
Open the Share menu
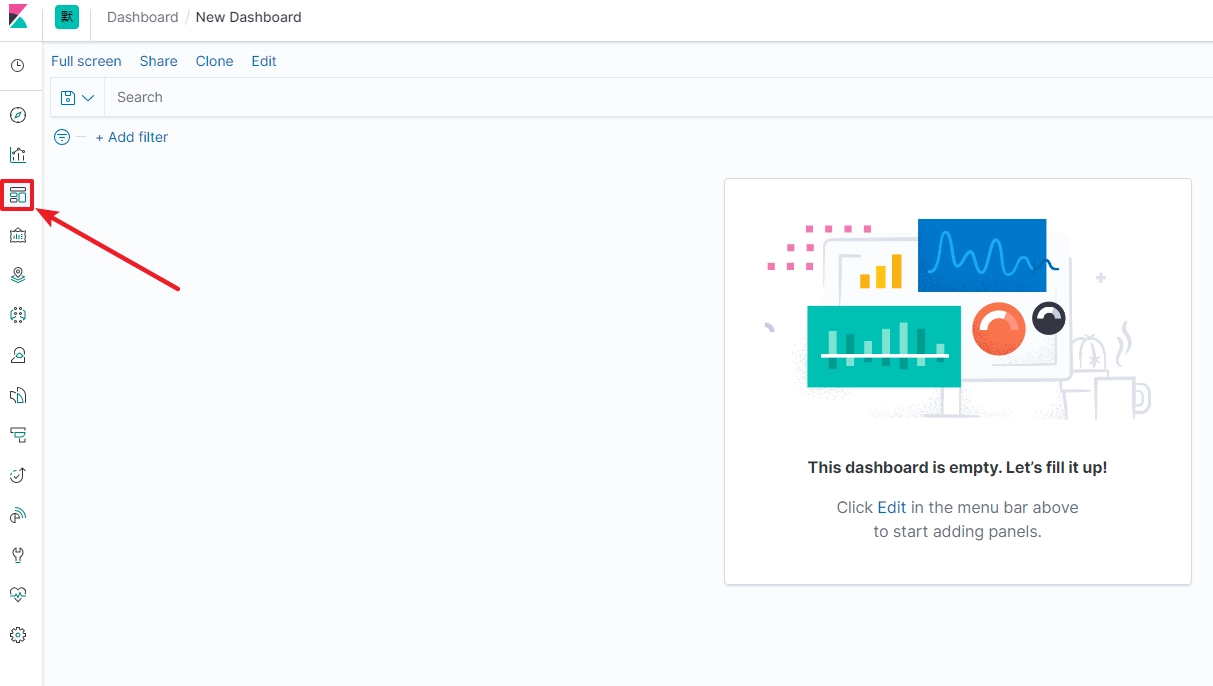pyautogui.click(x=158, y=61)
